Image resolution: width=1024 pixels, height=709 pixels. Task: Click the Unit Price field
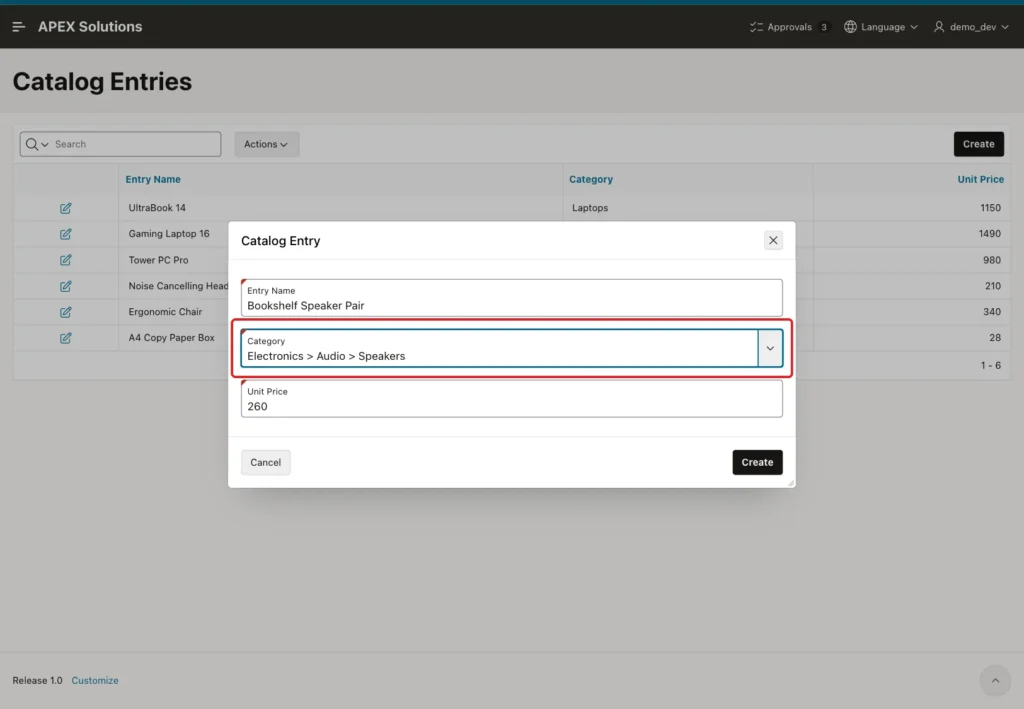coord(511,399)
